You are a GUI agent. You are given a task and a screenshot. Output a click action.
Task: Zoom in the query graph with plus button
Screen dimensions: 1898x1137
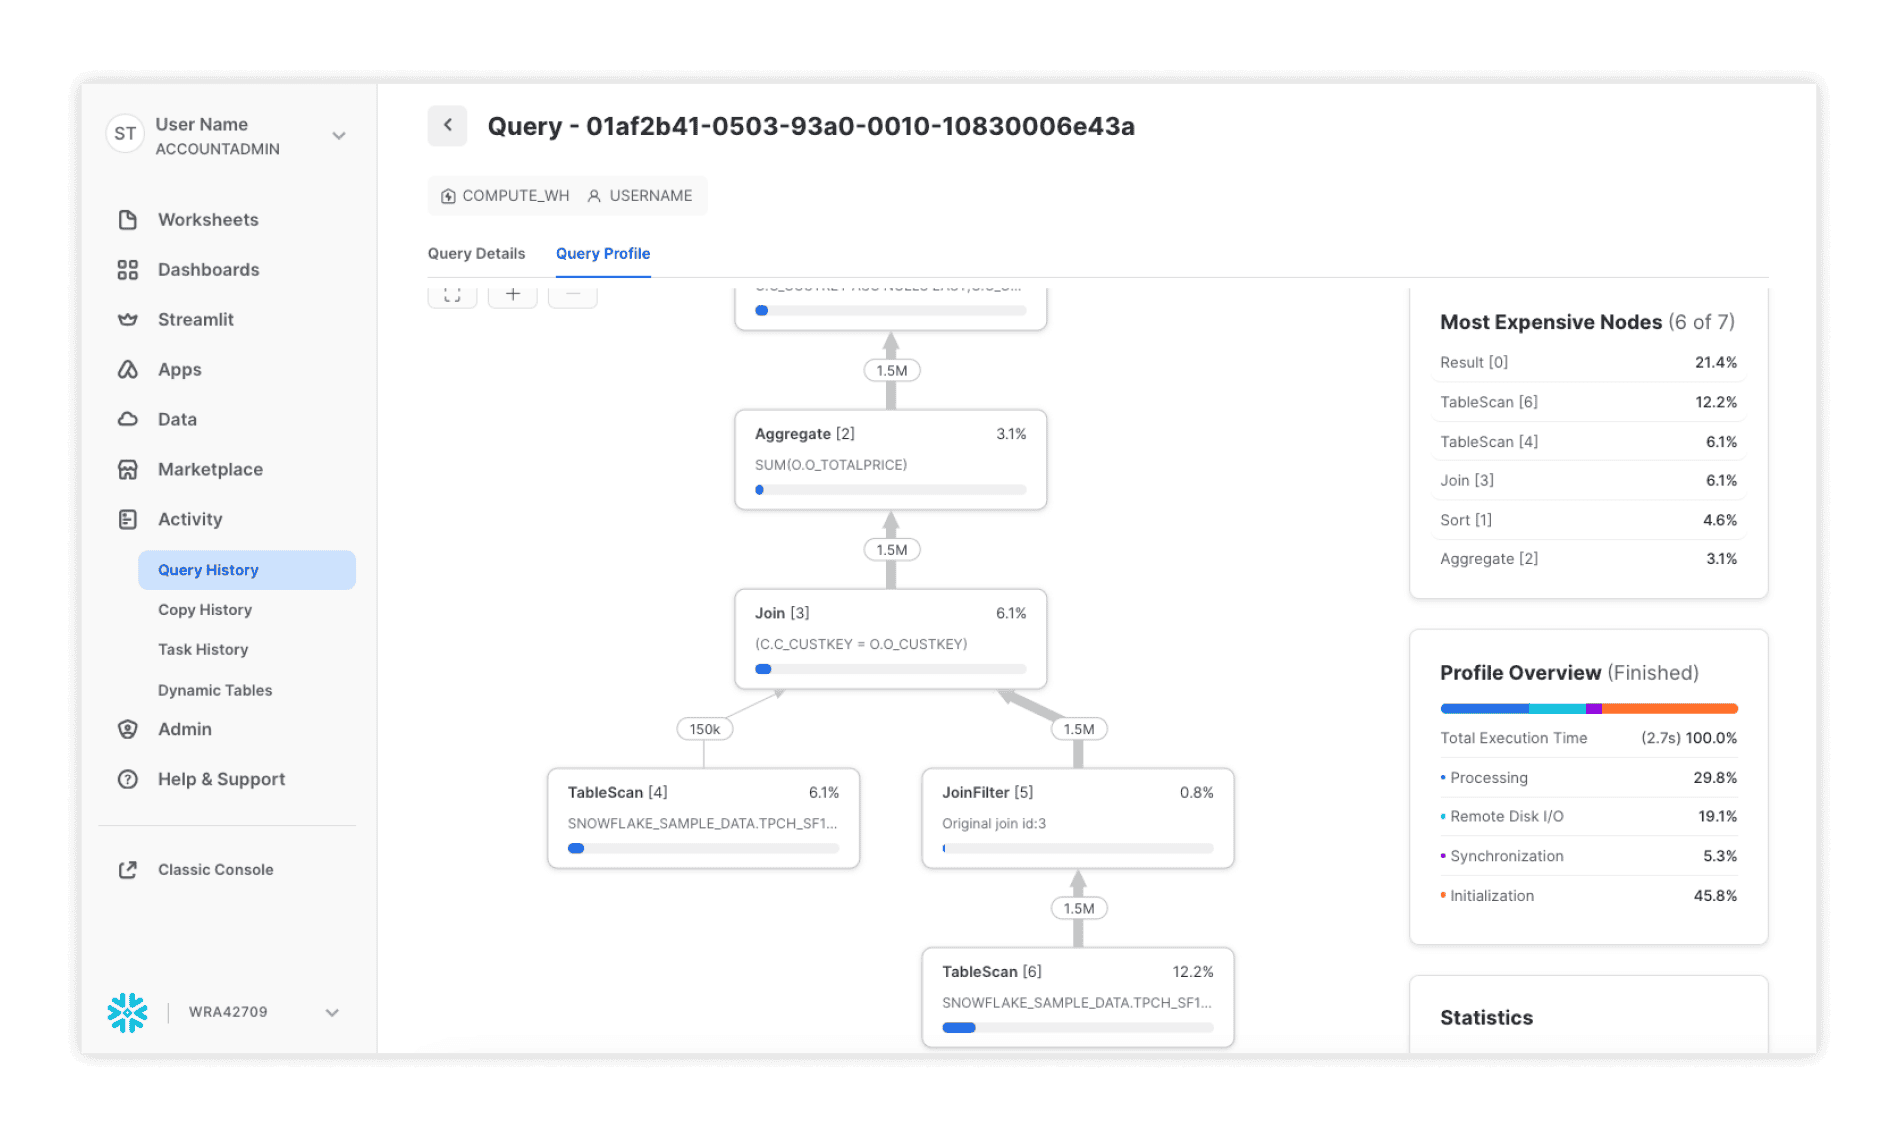click(512, 295)
